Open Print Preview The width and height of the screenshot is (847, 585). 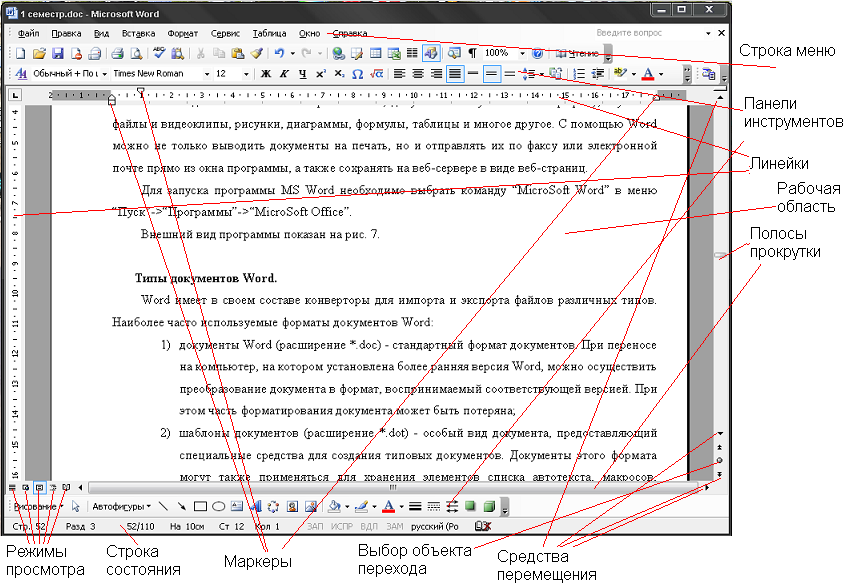tap(136, 53)
